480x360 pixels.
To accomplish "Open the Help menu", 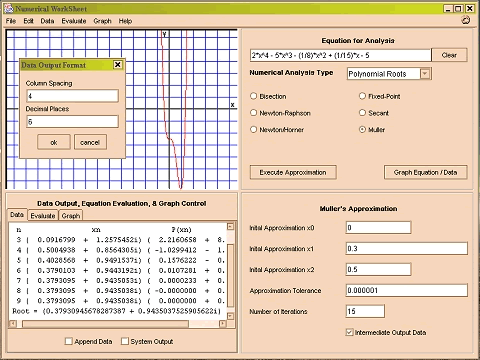I will (x=125, y=21).
